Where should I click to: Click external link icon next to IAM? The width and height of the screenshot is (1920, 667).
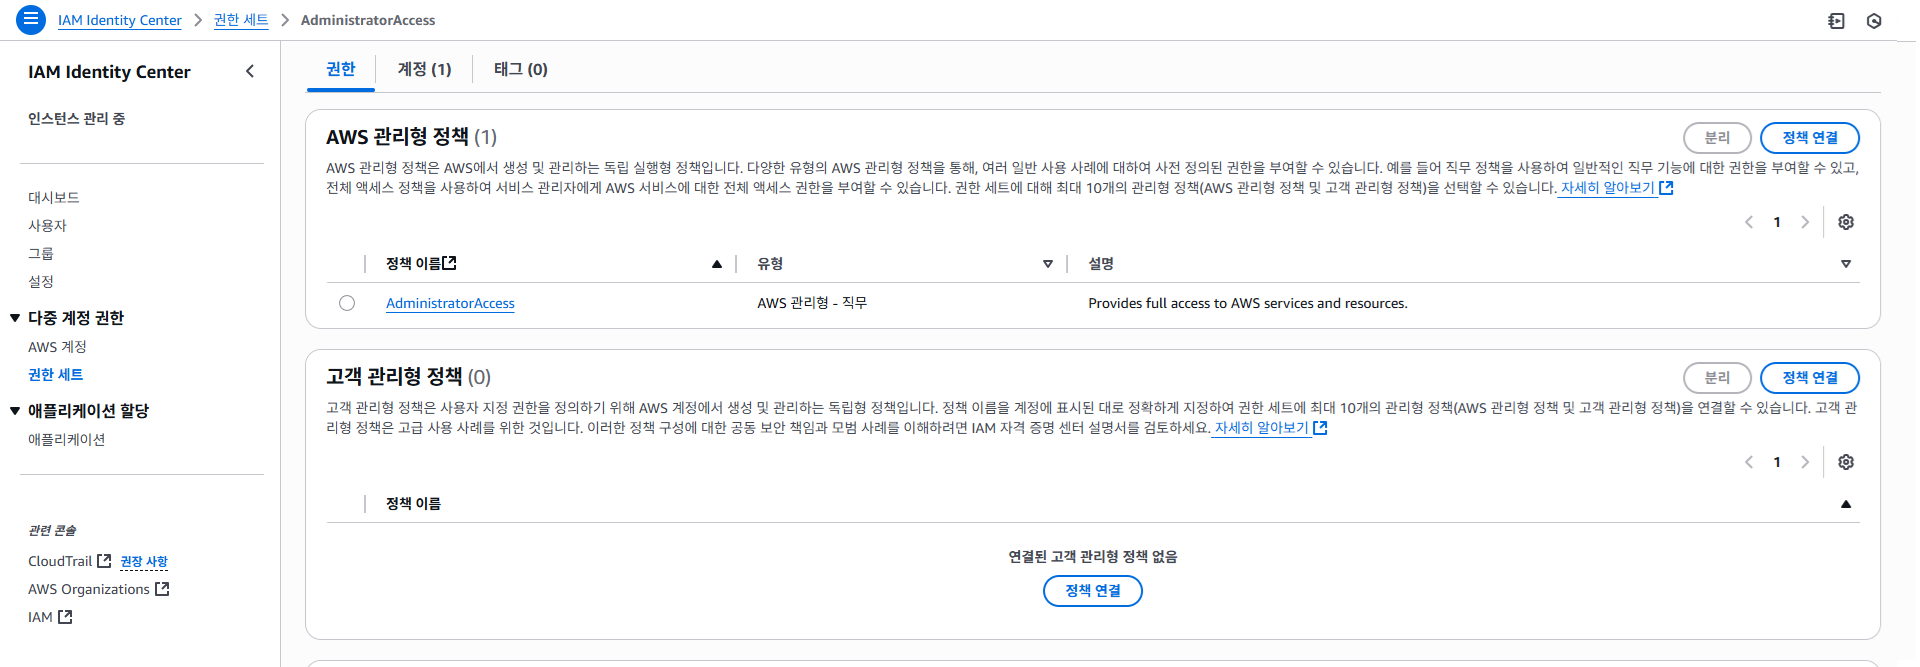point(65,617)
